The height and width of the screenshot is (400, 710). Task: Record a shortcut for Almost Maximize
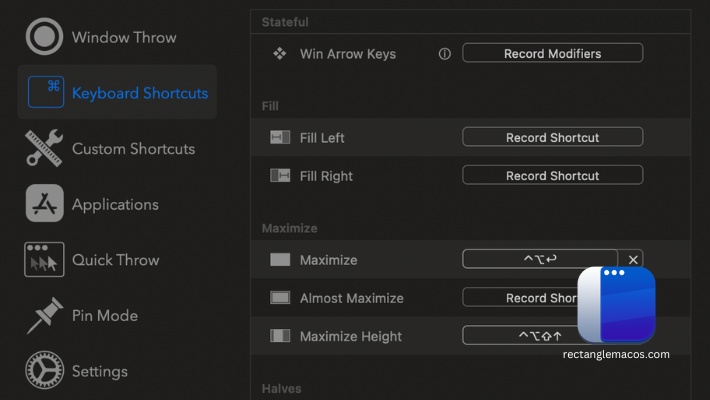(520, 298)
